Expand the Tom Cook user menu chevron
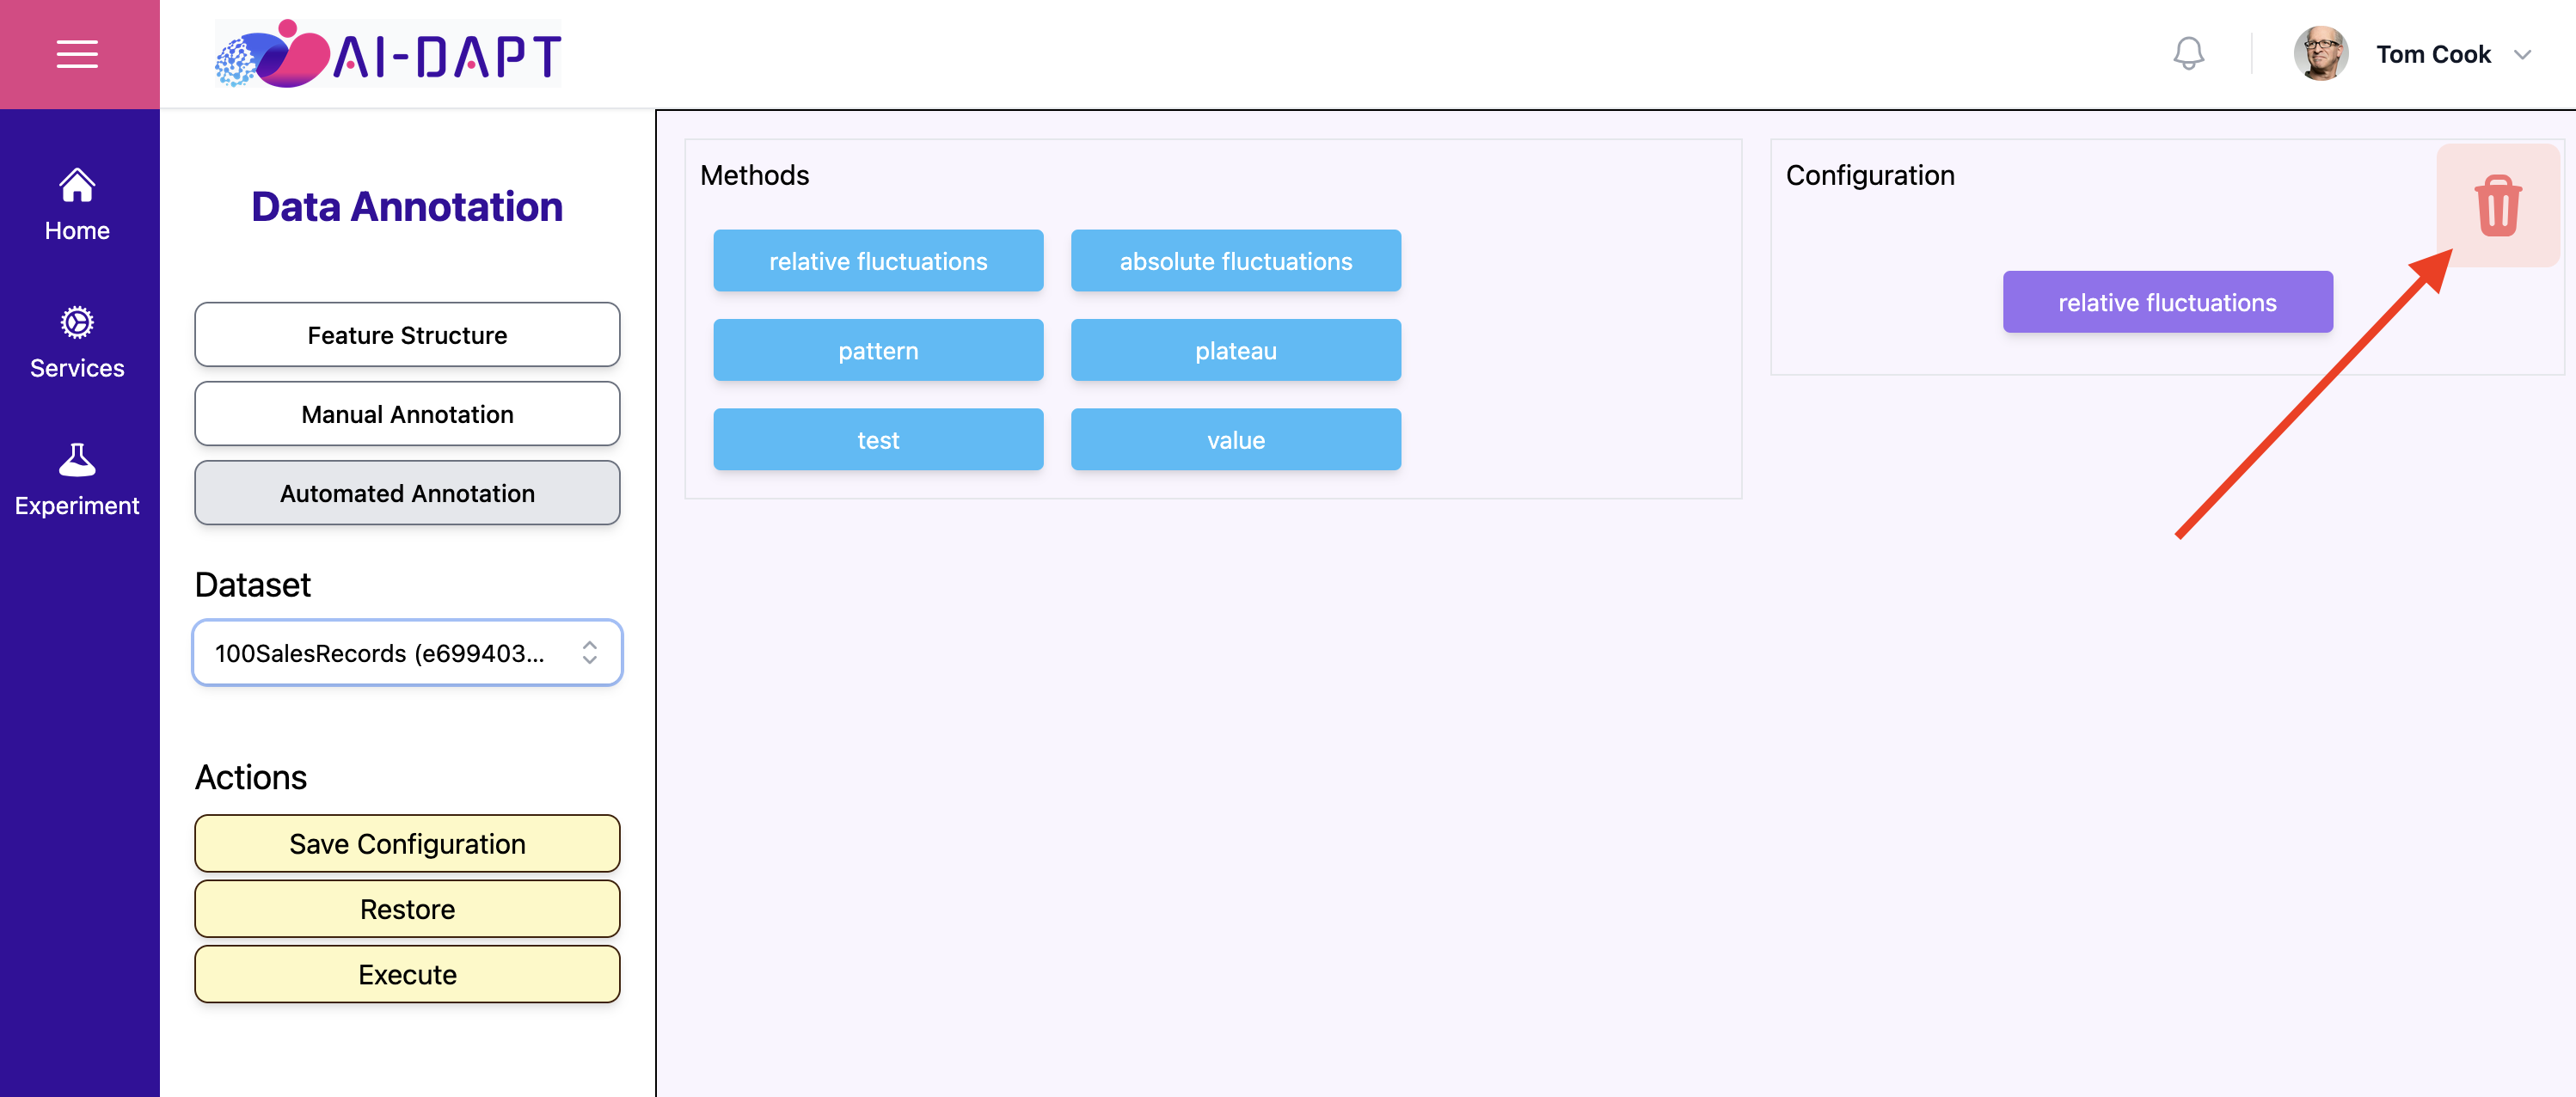The height and width of the screenshot is (1097, 2576). pos(2522,55)
